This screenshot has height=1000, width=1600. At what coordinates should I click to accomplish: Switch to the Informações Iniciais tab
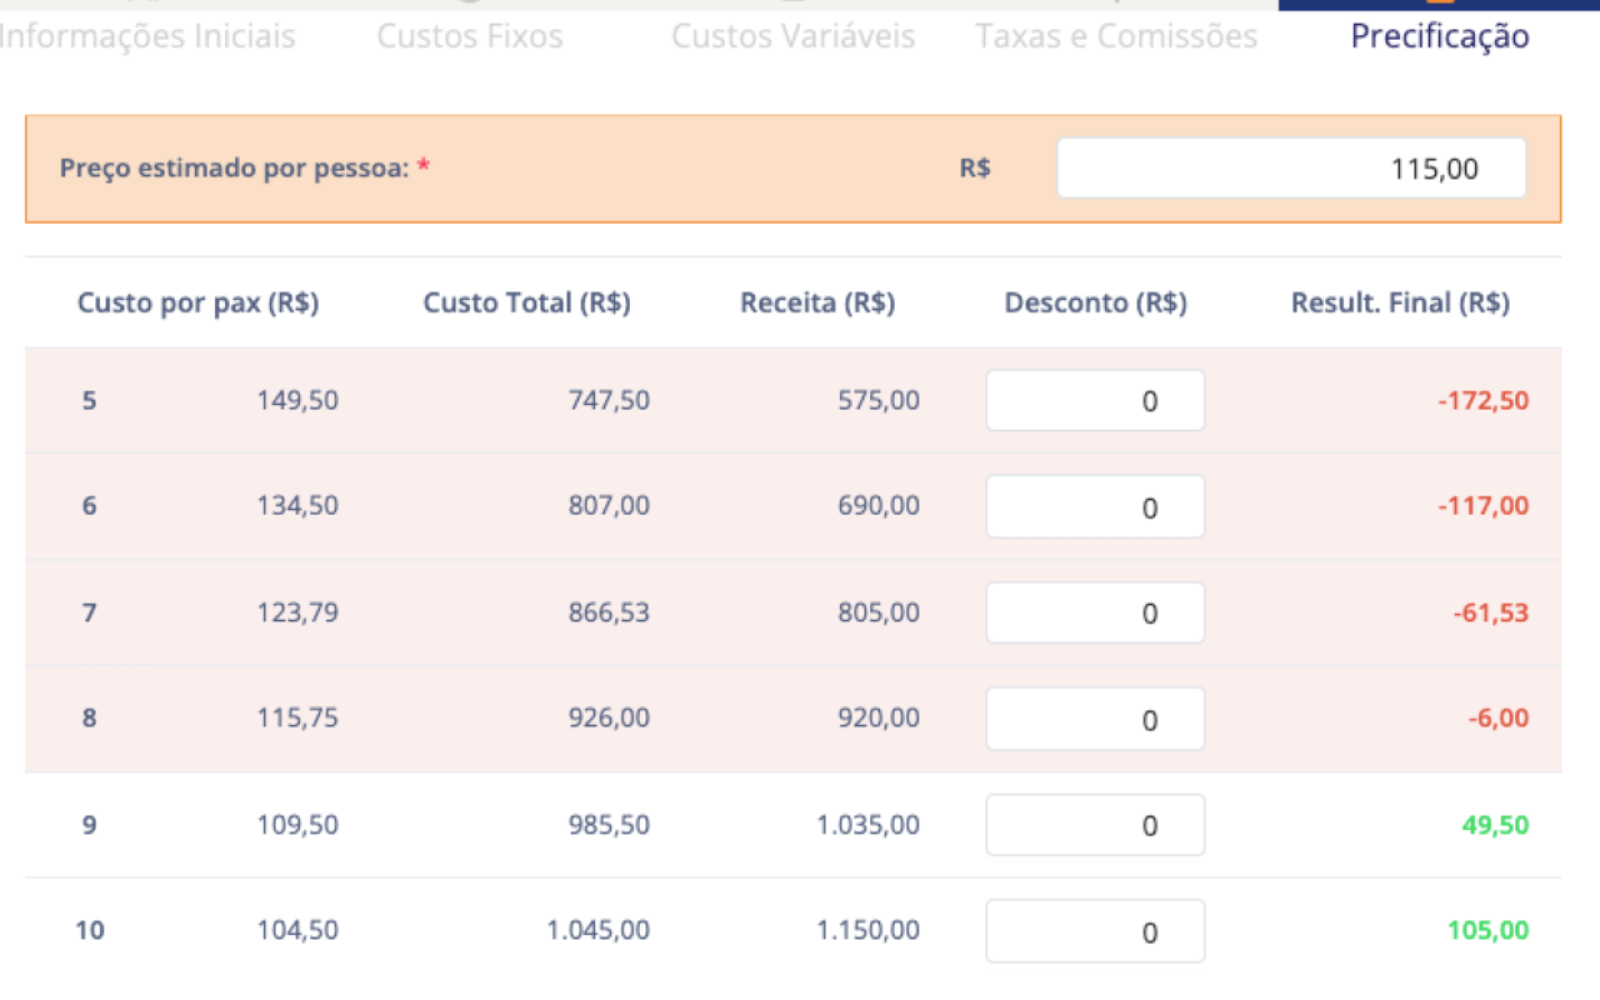point(146,36)
